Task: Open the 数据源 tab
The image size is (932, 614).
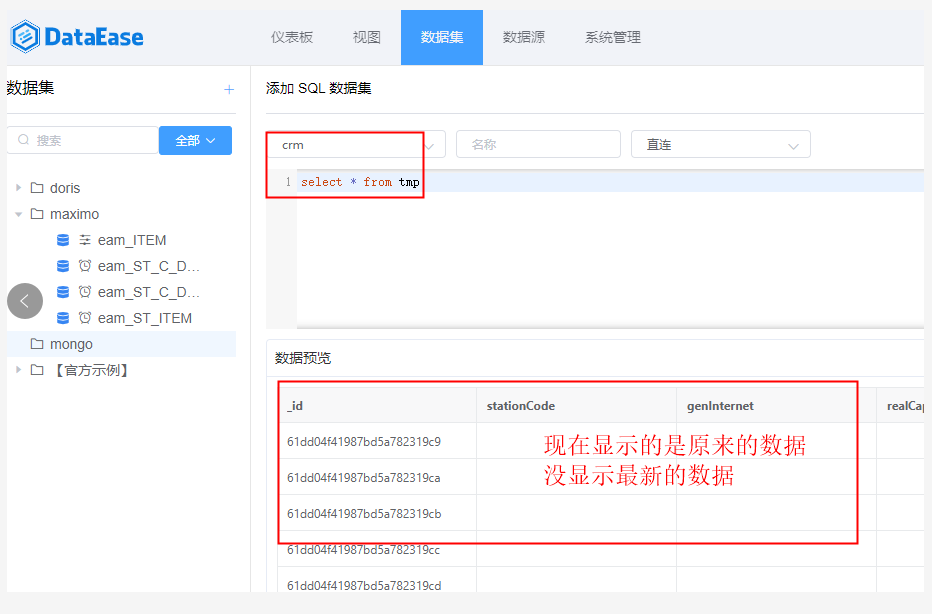Action: pos(524,37)
